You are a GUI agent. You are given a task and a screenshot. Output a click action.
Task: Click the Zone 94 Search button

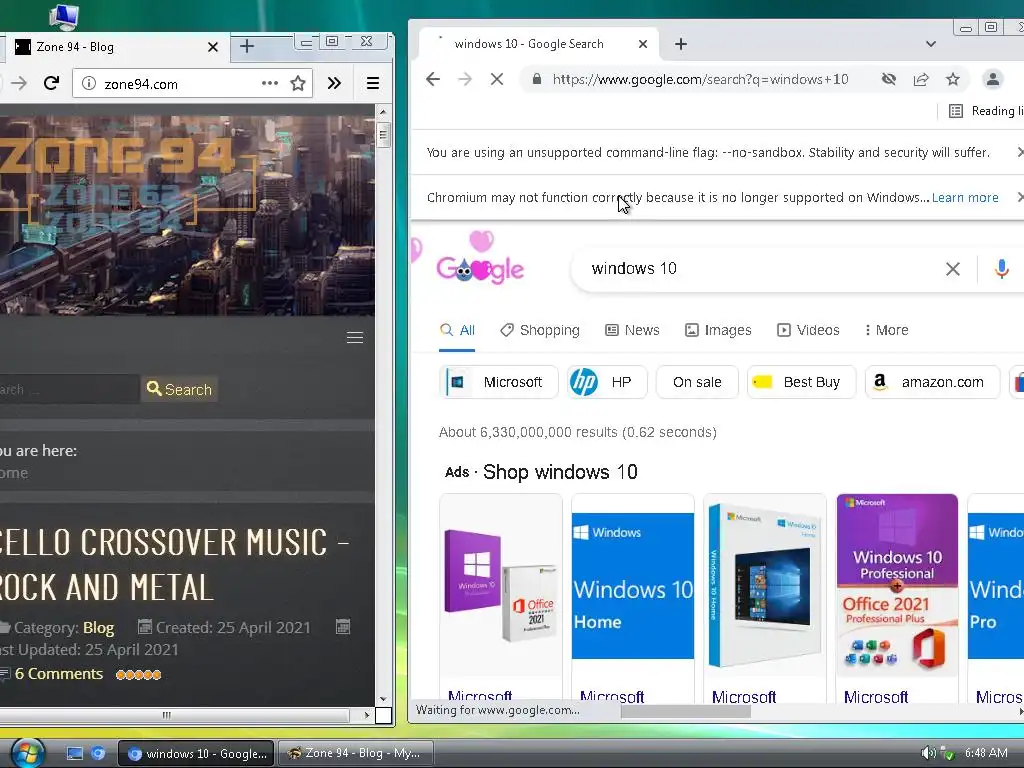click(180, 389)
